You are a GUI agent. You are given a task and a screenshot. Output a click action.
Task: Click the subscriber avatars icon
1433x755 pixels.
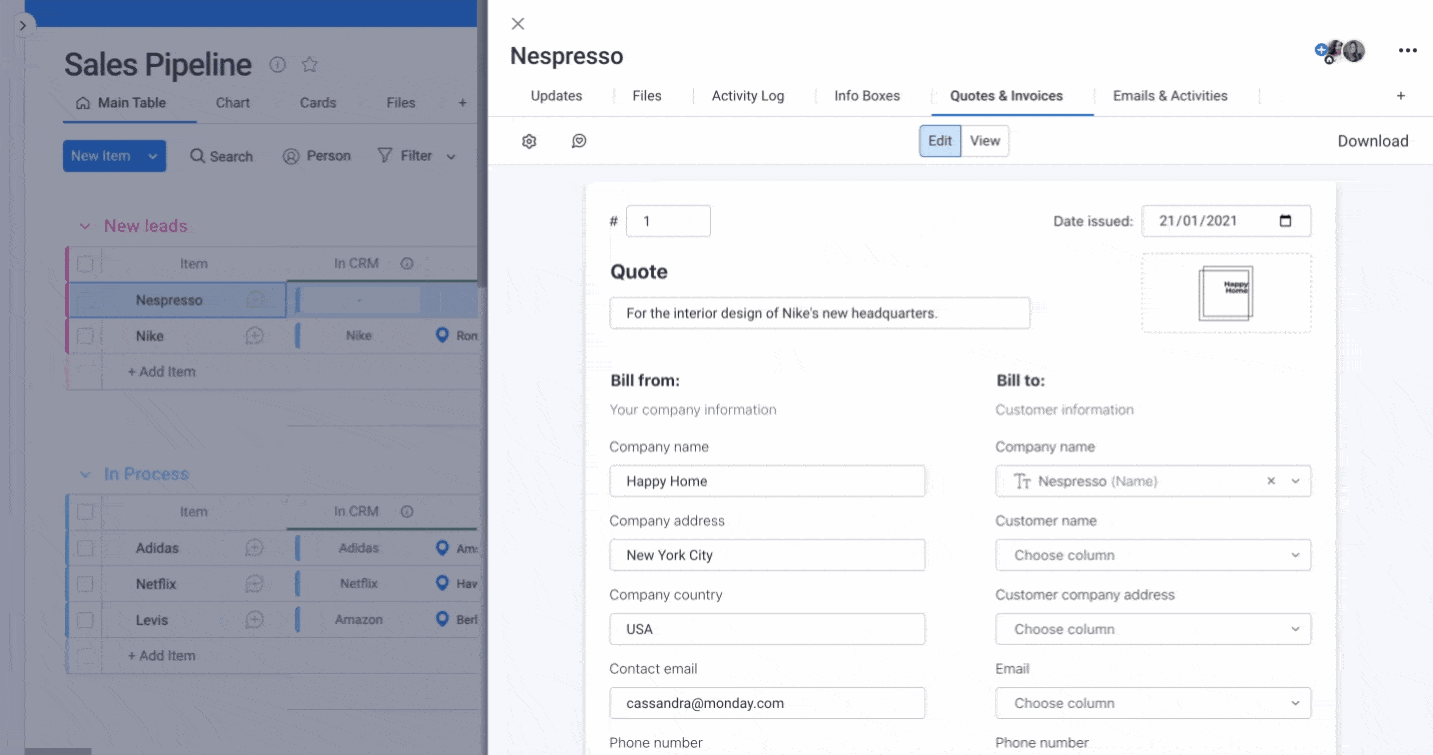[x=1341, y=51]
